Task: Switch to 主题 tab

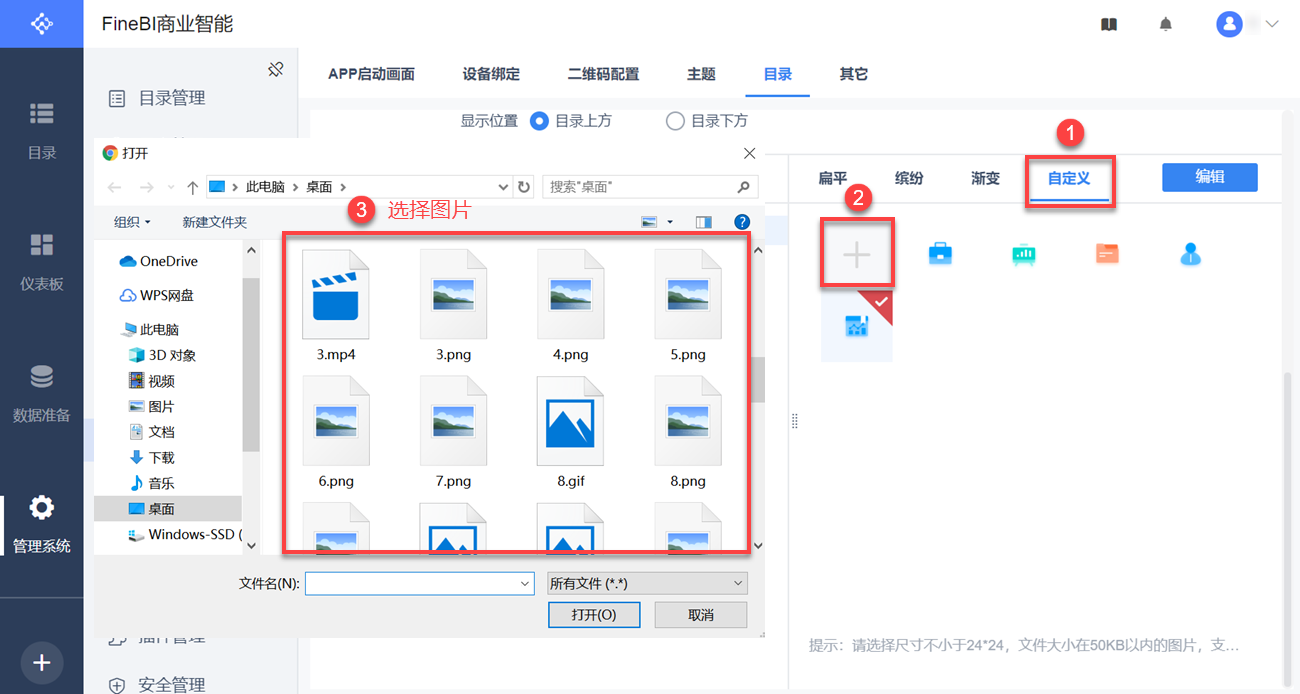Action: pyautogui.click(x=701, y=74)
